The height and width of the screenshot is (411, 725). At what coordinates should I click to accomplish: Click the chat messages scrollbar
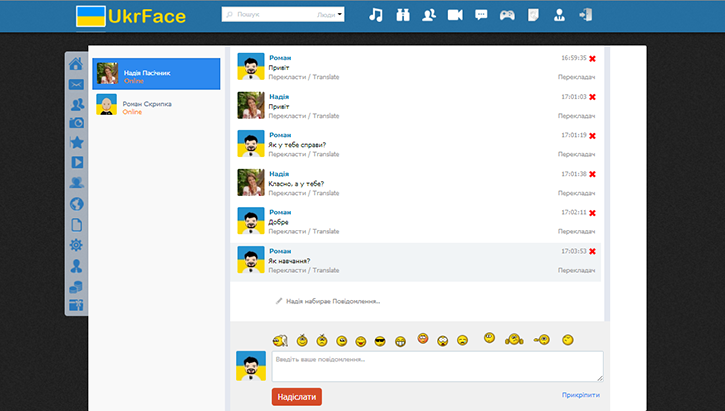pyautogui.click(x=607, y=184)
